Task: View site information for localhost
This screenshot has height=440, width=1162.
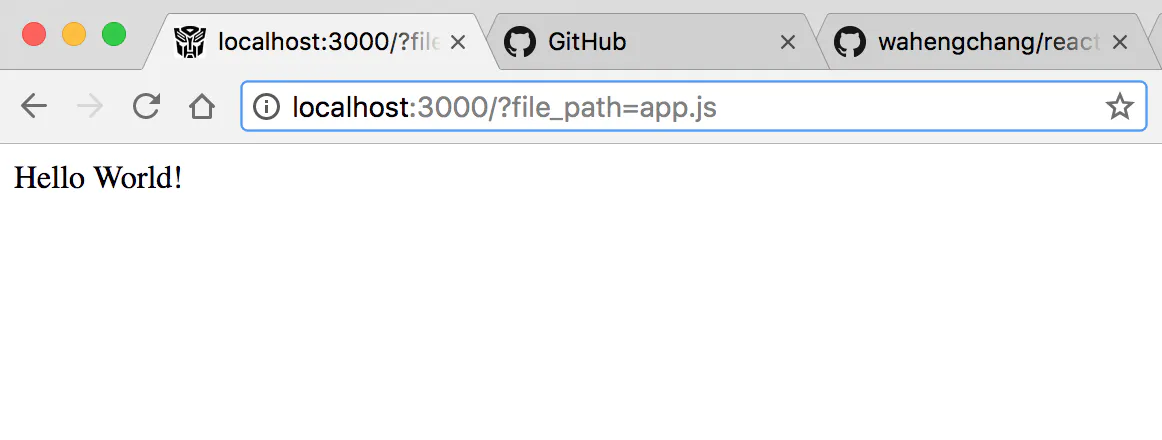Action: click(x=266, y=107)
